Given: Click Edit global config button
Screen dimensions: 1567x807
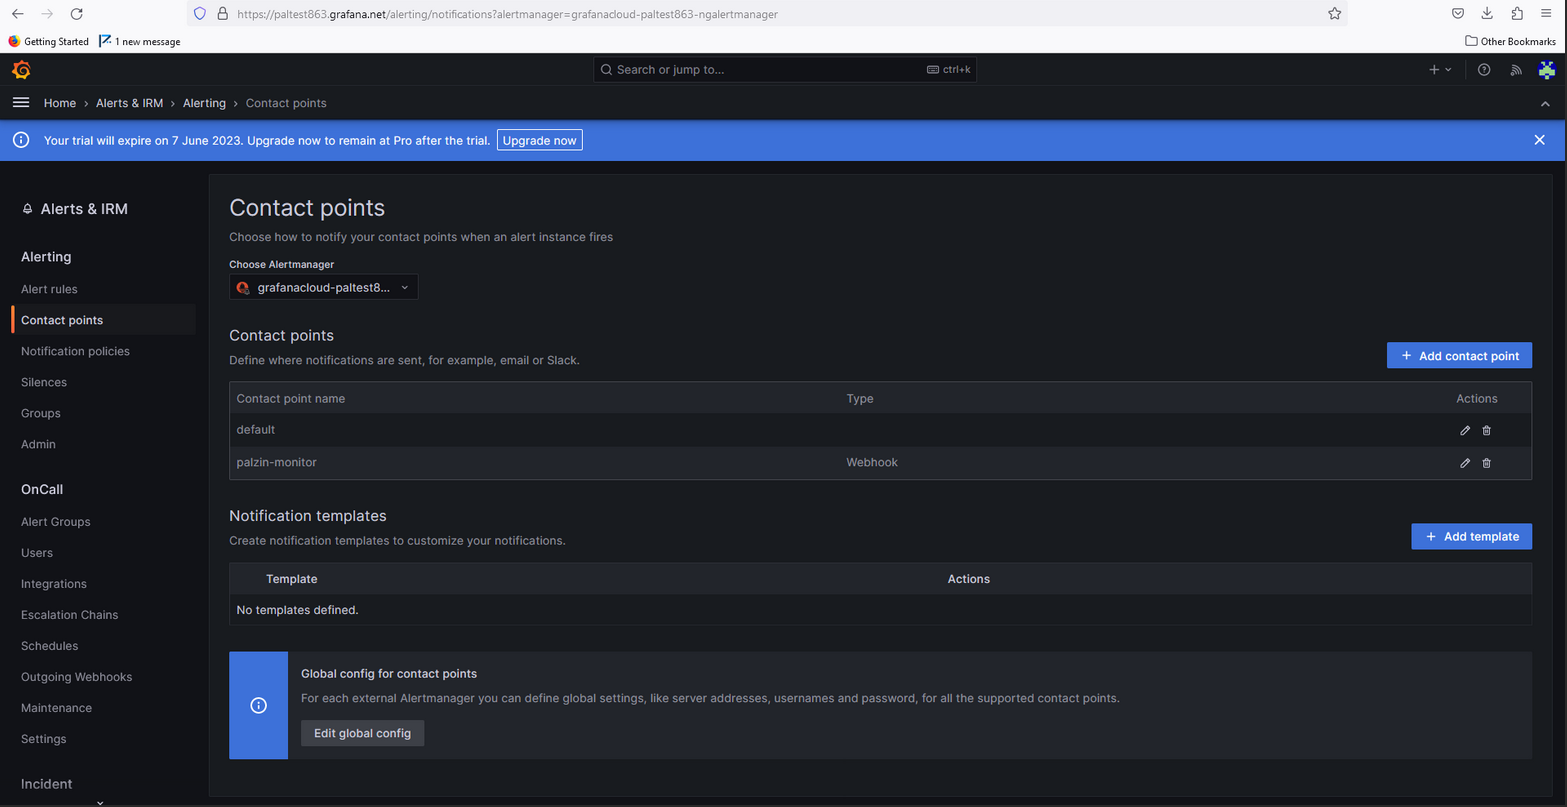Looking at the screenshot, I should [362, 733].
